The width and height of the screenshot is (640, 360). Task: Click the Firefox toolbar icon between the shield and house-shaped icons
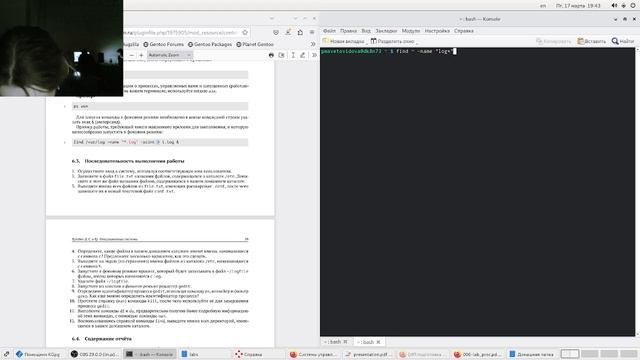coord(288,32)
